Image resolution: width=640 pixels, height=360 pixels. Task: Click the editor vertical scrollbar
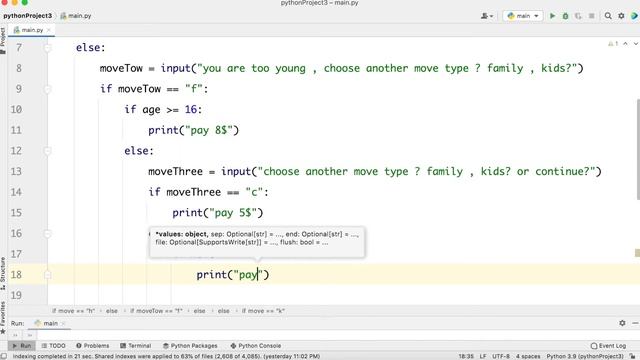click(x=638, y=149)
